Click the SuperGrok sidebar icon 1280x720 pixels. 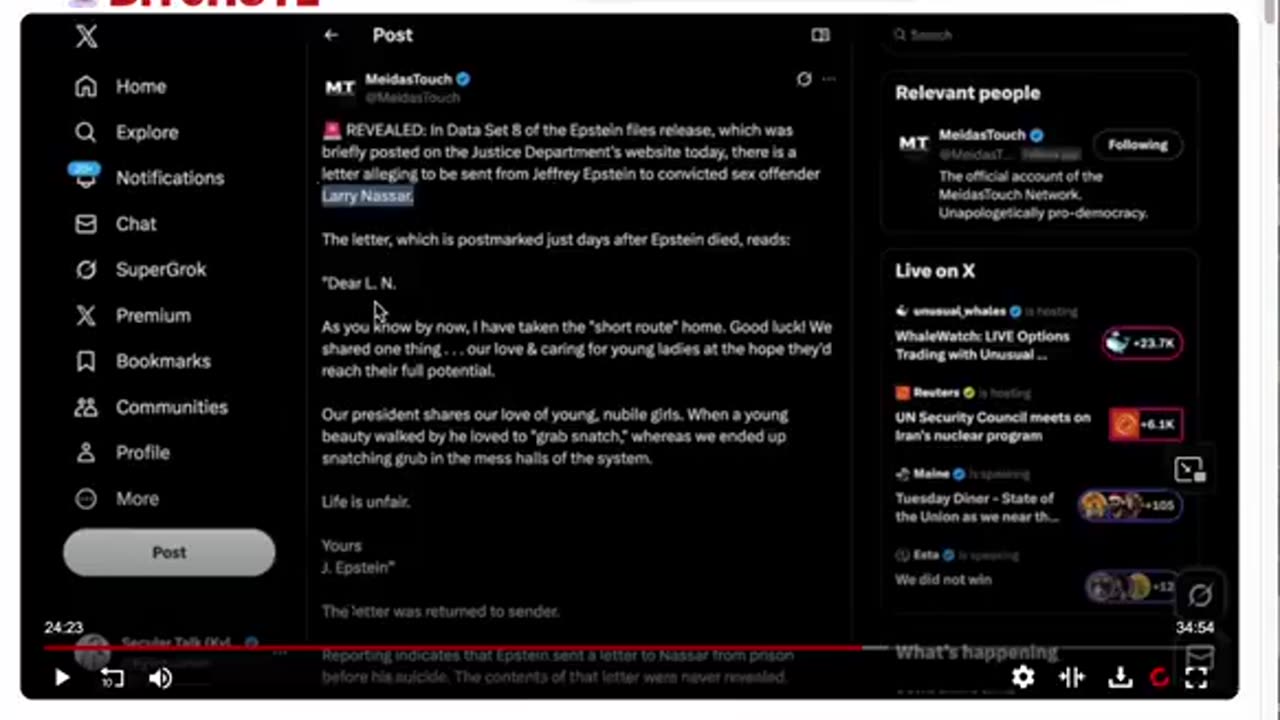tap(86, 269)
